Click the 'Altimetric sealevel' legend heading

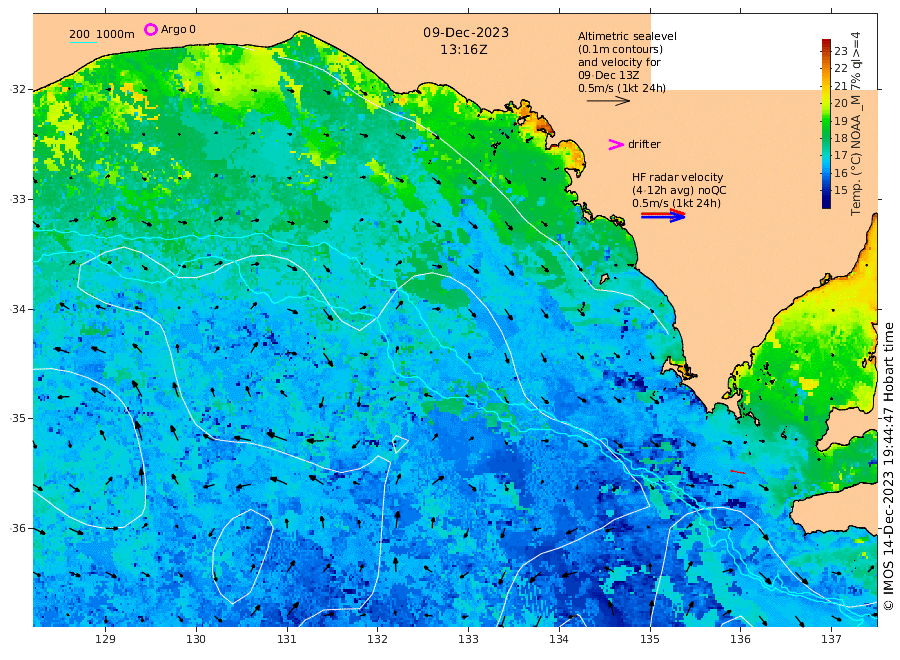(x=627, y=36)
